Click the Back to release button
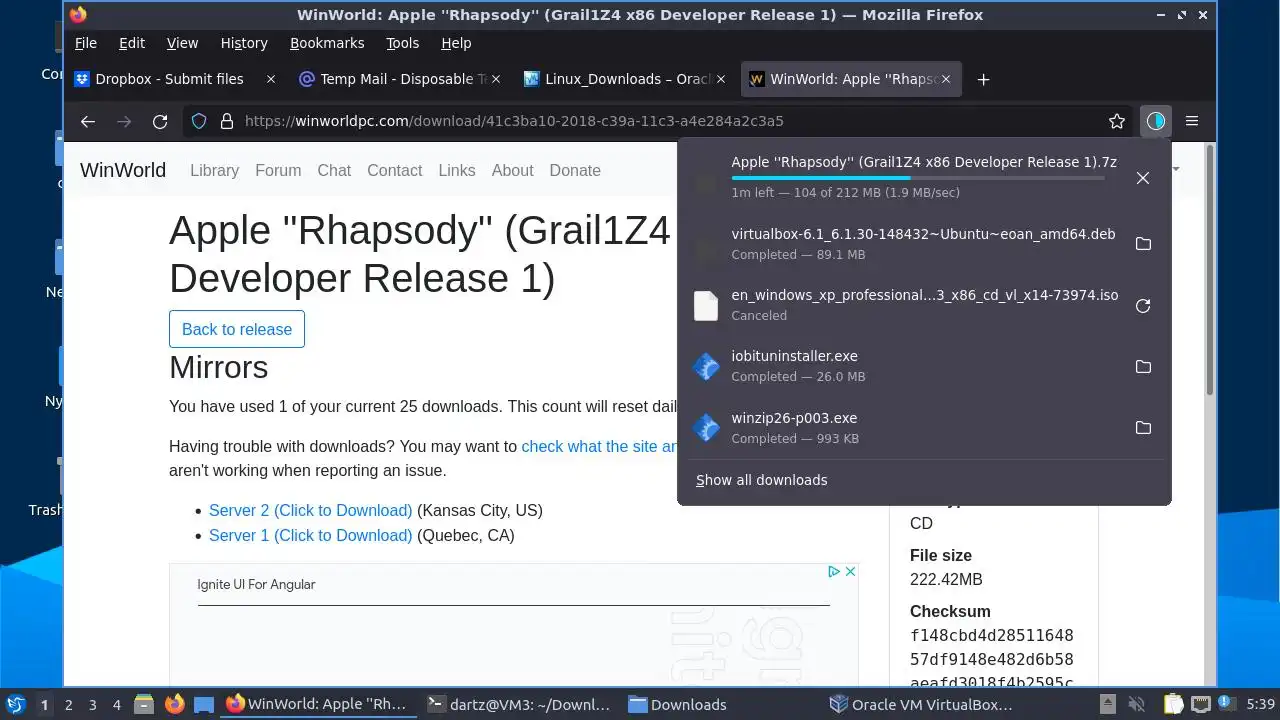The height and width of the screenshot is (720, 1280). (237, 329)
